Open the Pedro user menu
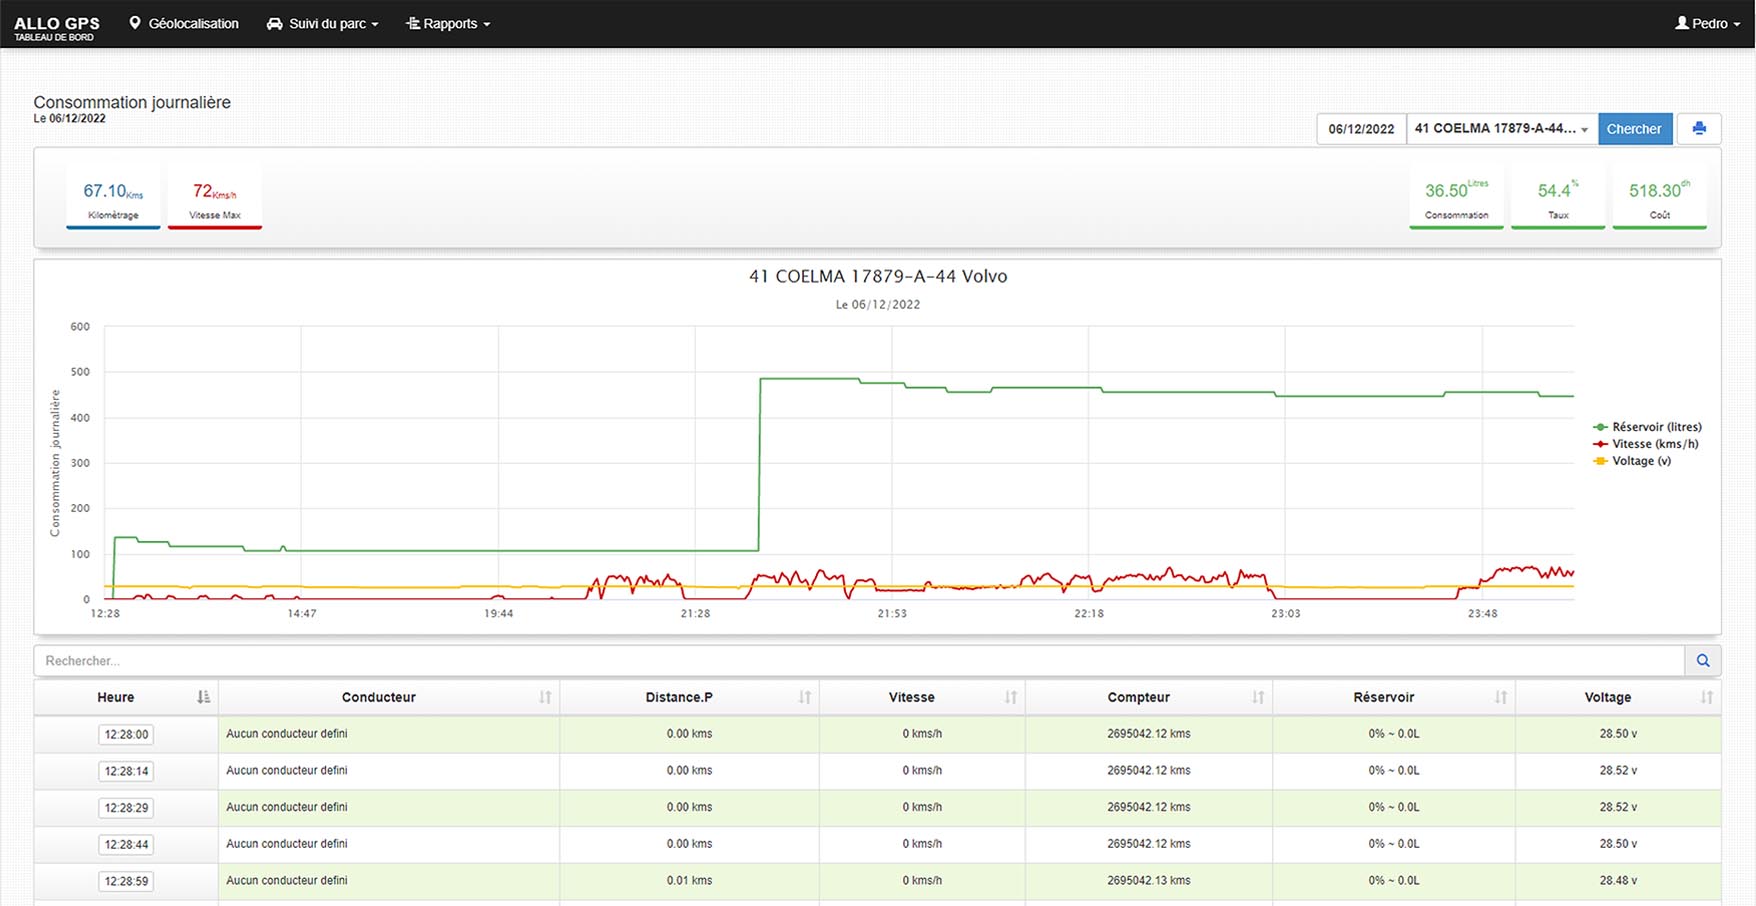This screenshot has height=906, width=1756. pyautogui.click(x=1707, y=24)
